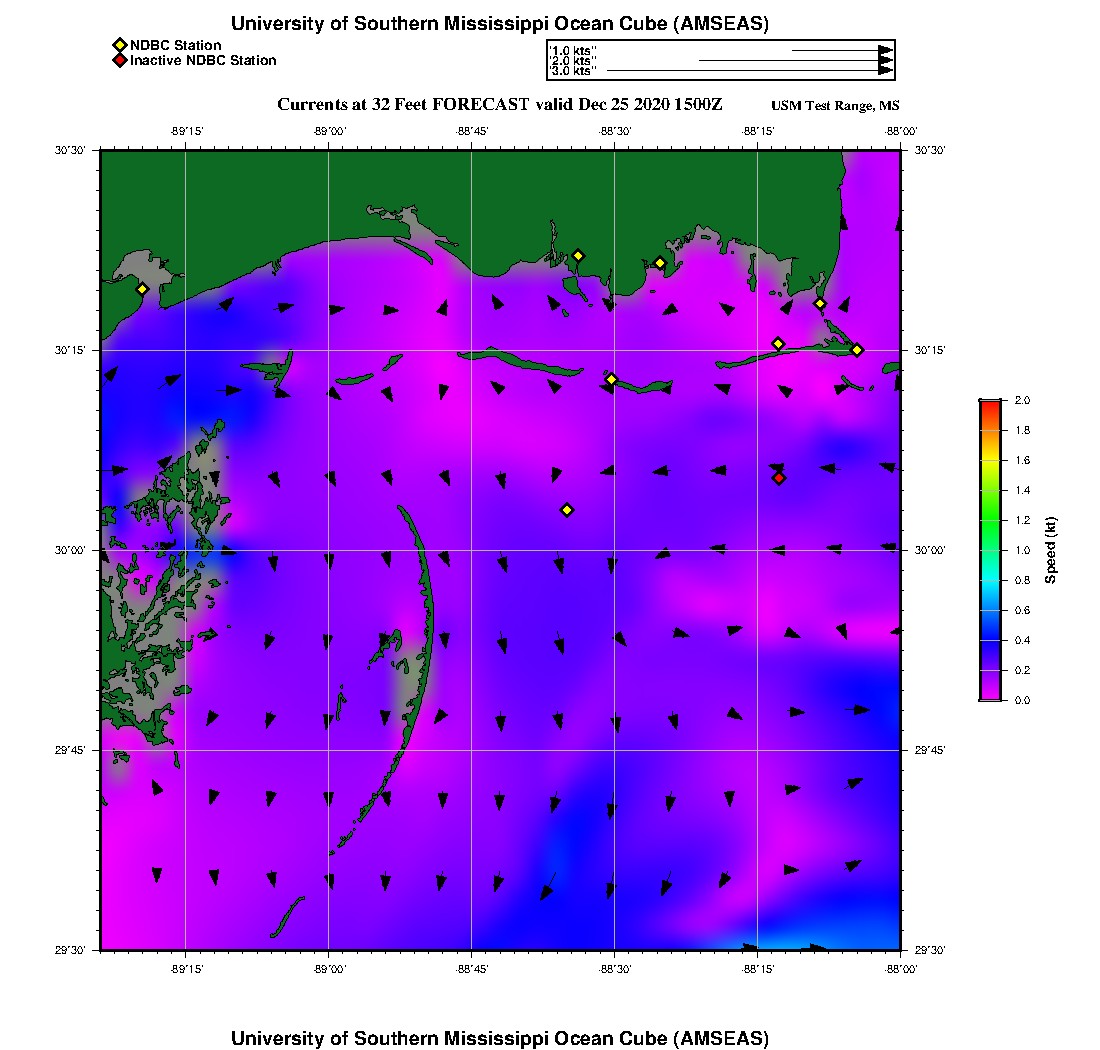
Task: Click the easternmost yellow station marker
Action: (x=857, y=349)
